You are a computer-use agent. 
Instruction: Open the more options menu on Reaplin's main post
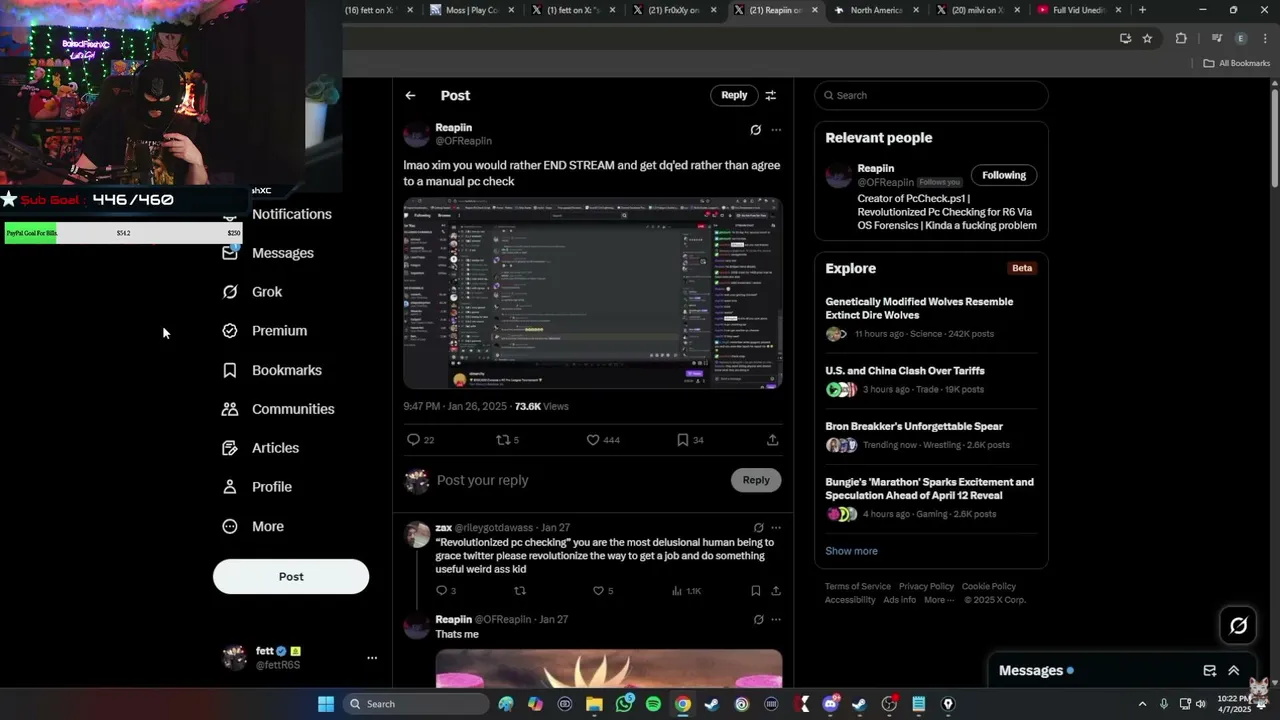click(776, 130)
